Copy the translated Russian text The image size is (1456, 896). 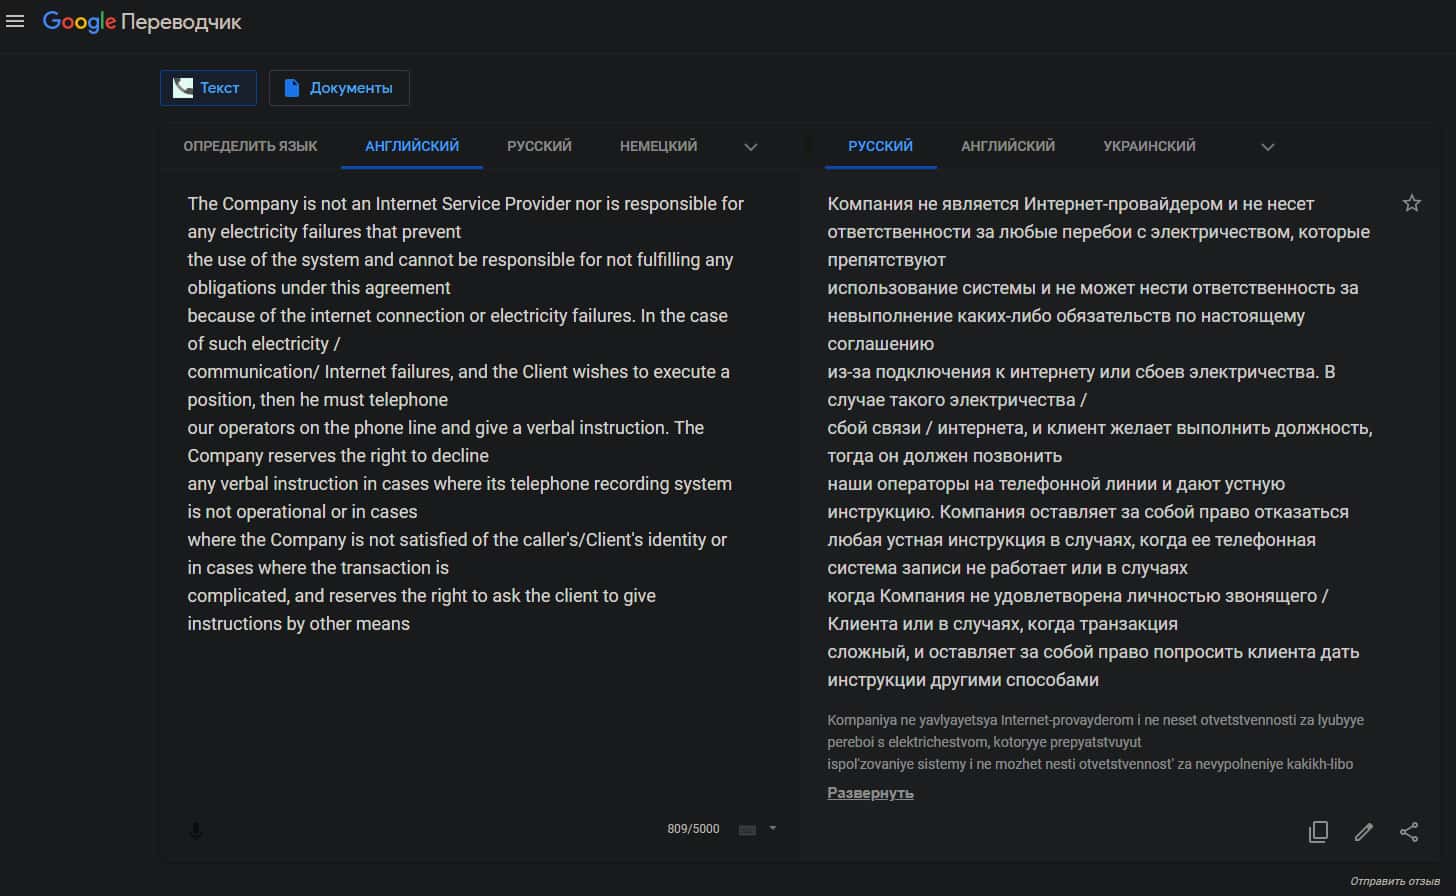(1318, 832)
